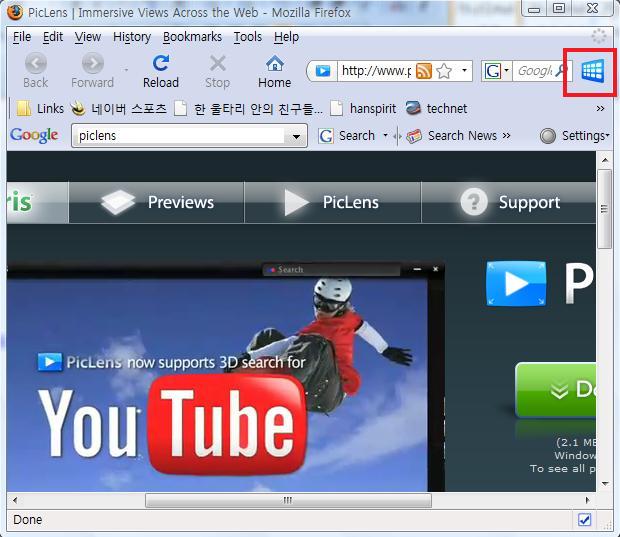
Task: Click the Google web search box
Action: (x=534, y=71)
